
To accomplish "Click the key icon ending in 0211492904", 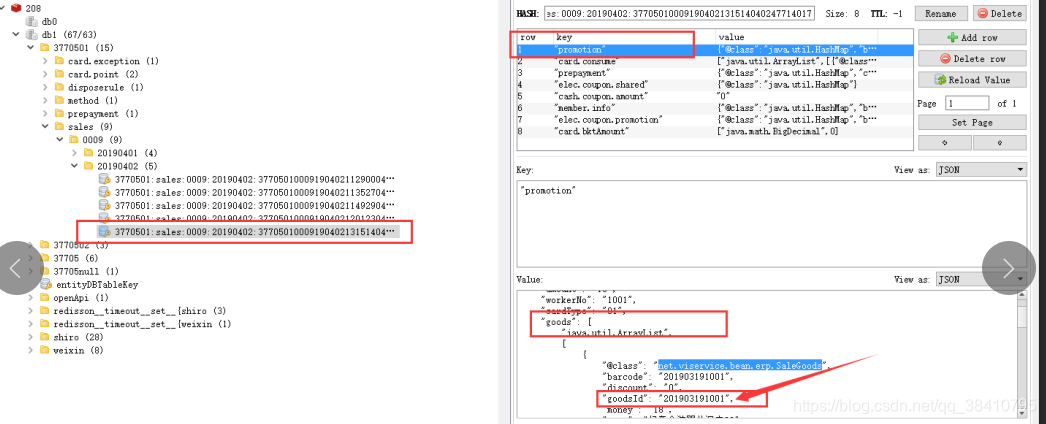I will 104,205.
